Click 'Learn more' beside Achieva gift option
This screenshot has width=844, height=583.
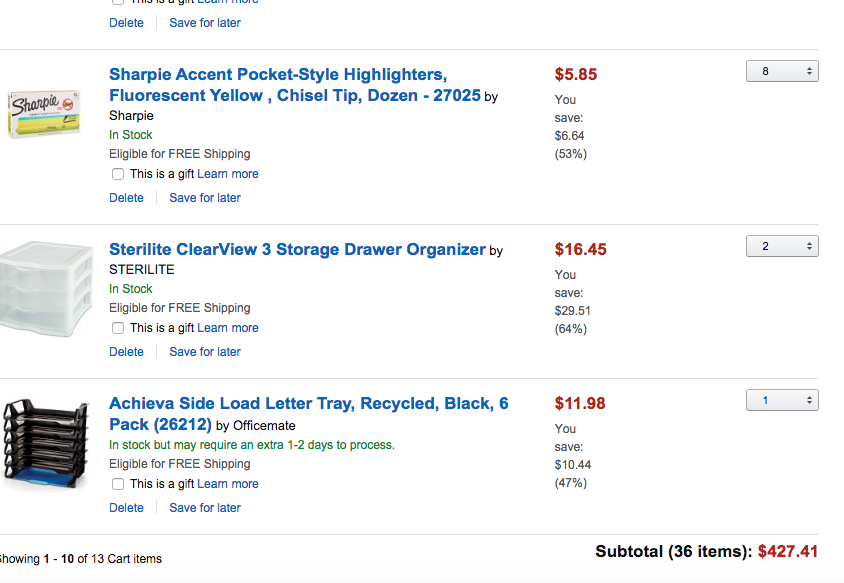(x=228, y=484)
